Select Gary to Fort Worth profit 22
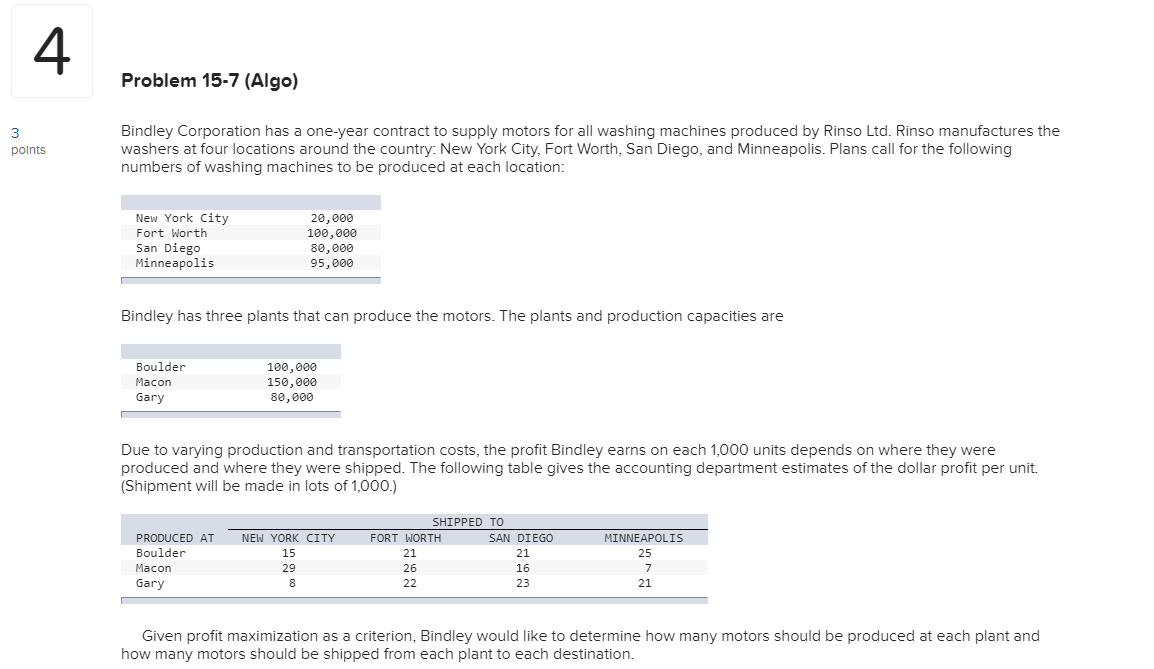 (410, 583)
